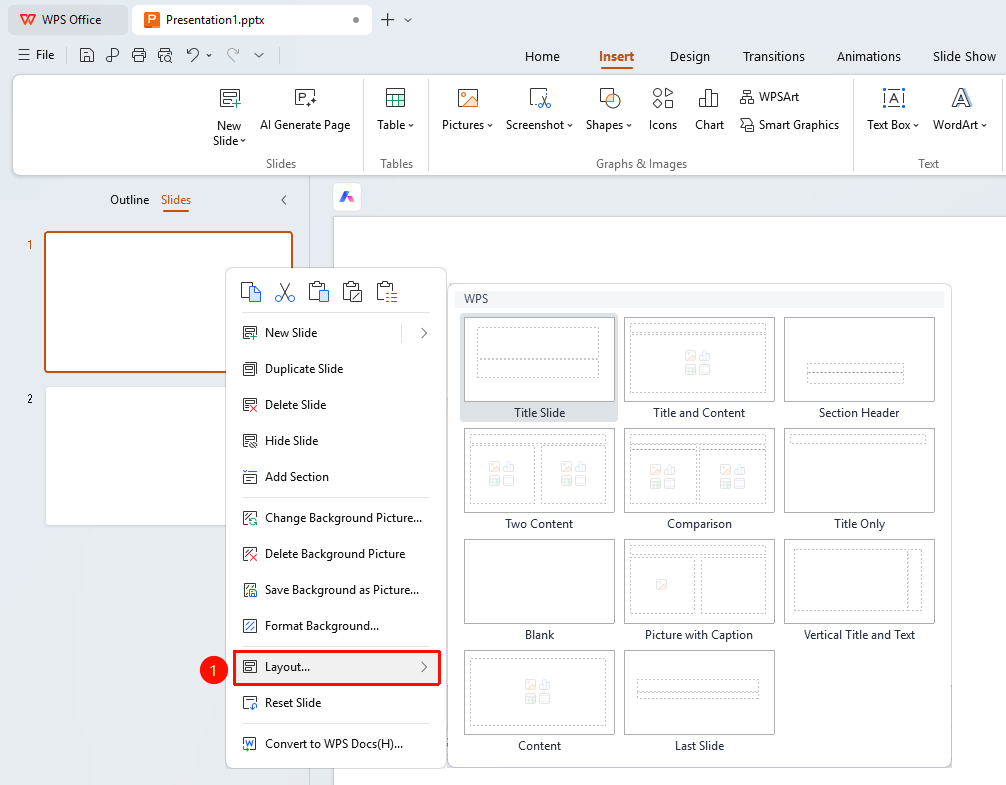Expand the customize quick access toolbar arrow
The image size is (1006, 785).
click(x=259, y=55)
